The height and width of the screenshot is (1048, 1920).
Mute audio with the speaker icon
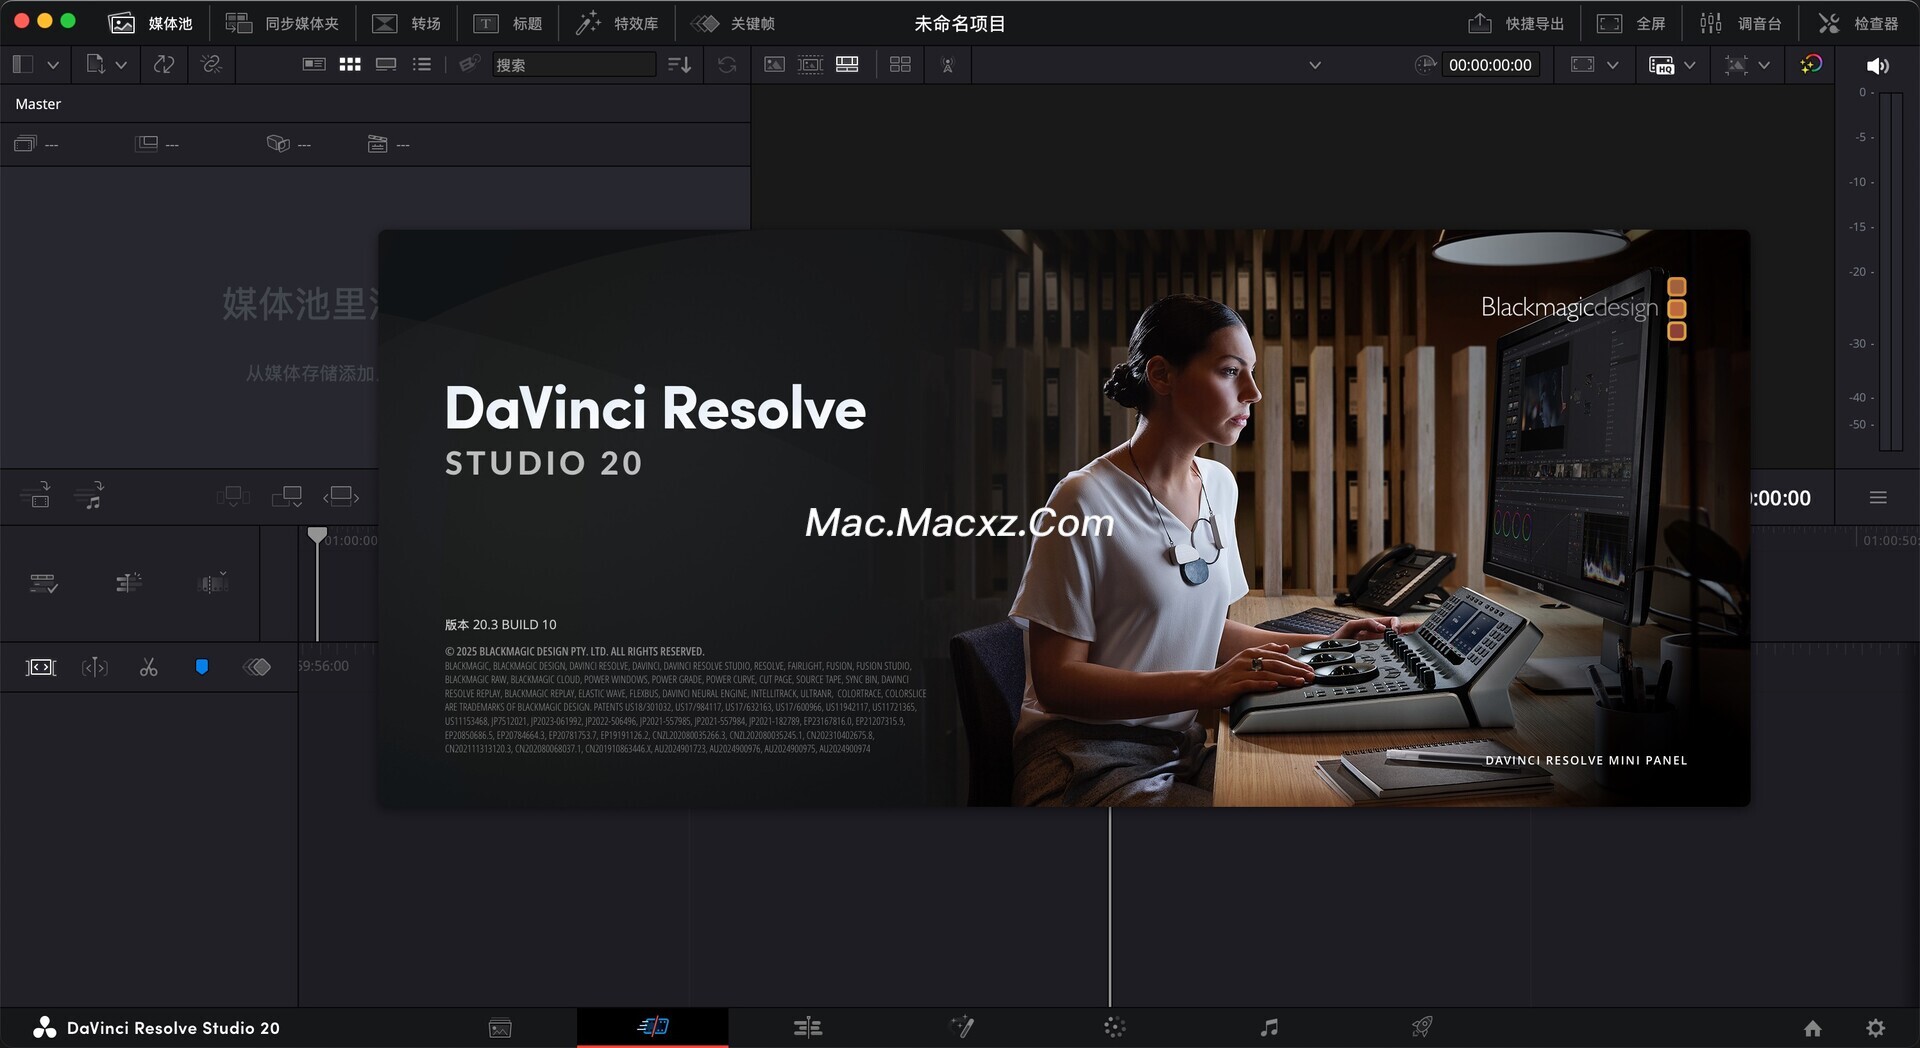(1877, 66)
